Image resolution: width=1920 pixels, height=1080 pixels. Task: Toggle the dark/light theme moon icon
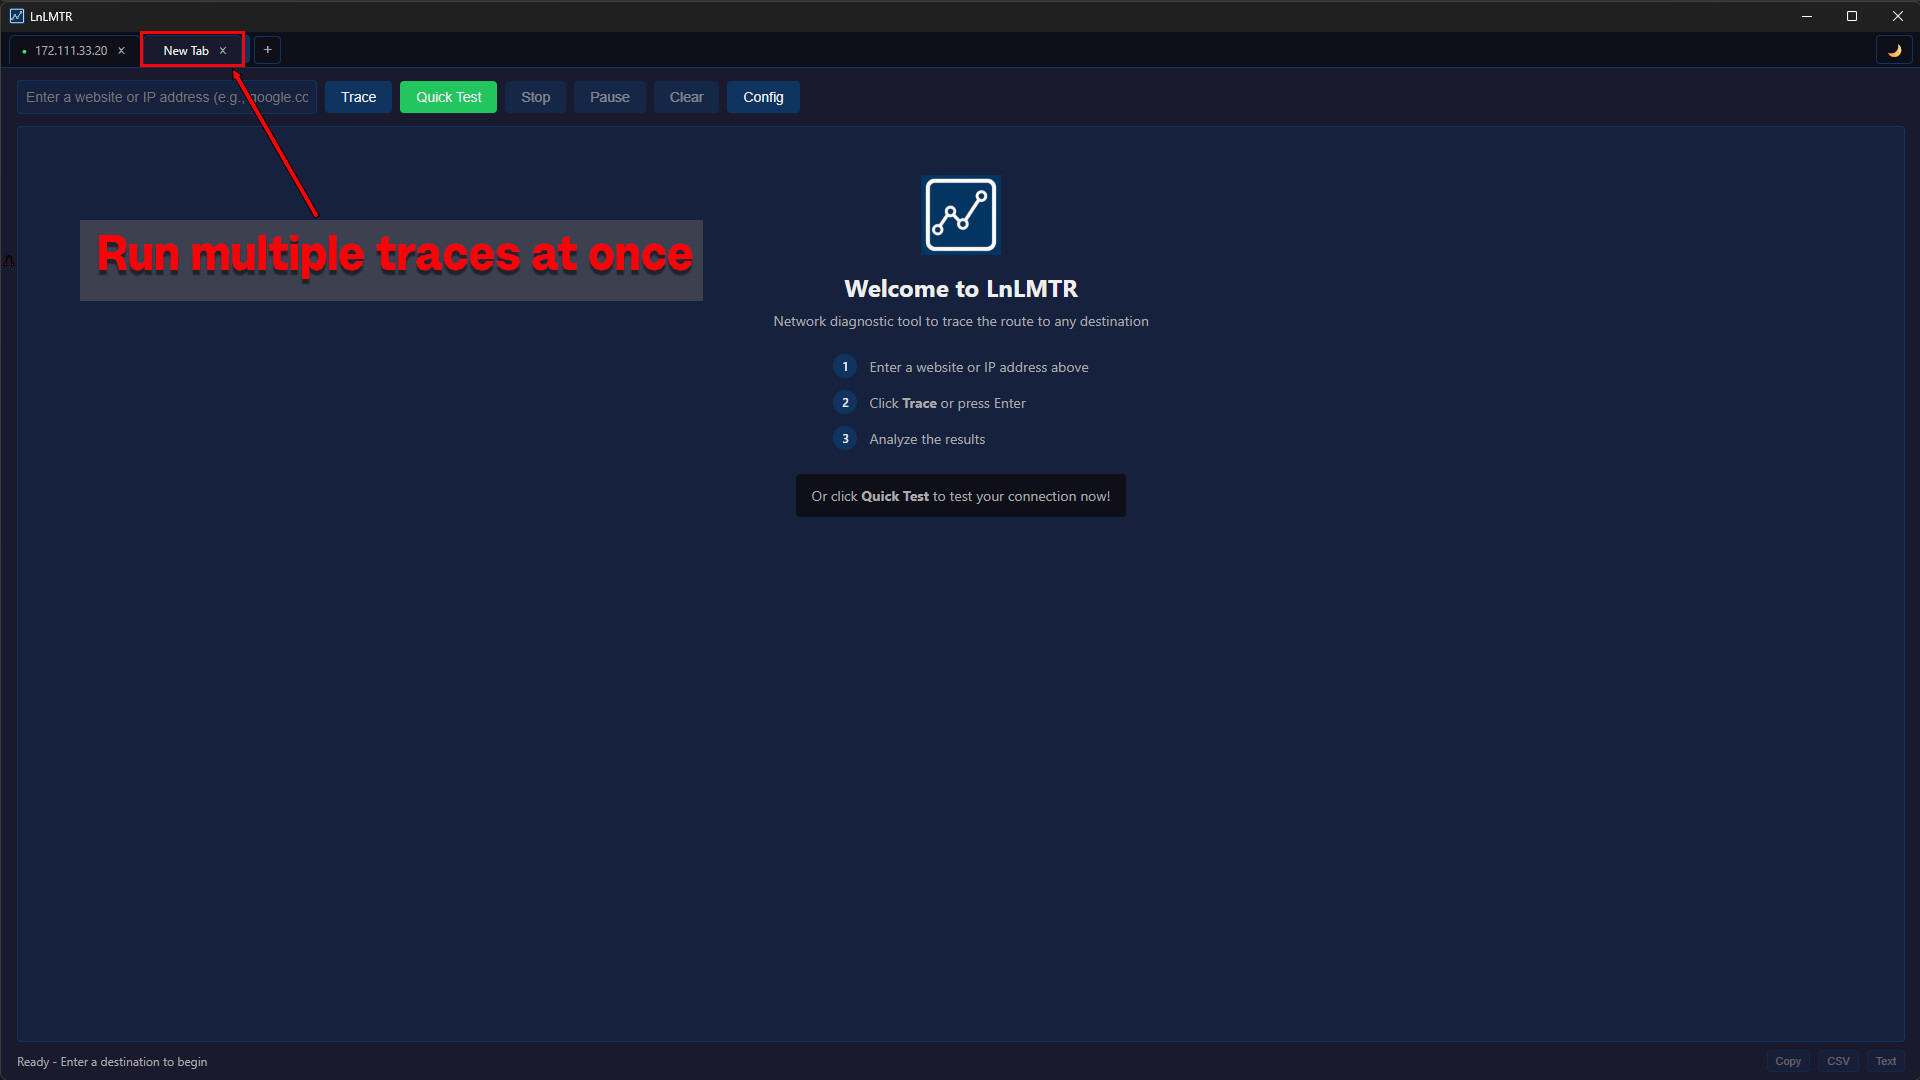[1895, 50]
